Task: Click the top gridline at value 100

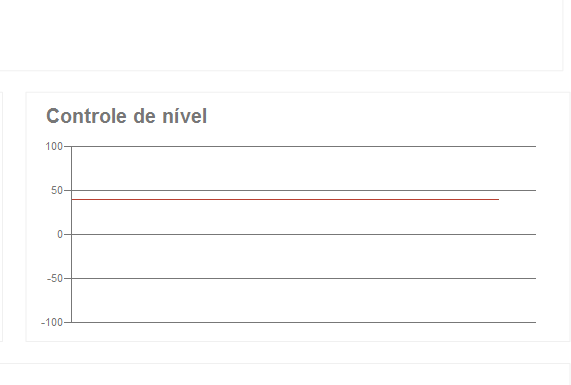Action: [x=304, y=146]
